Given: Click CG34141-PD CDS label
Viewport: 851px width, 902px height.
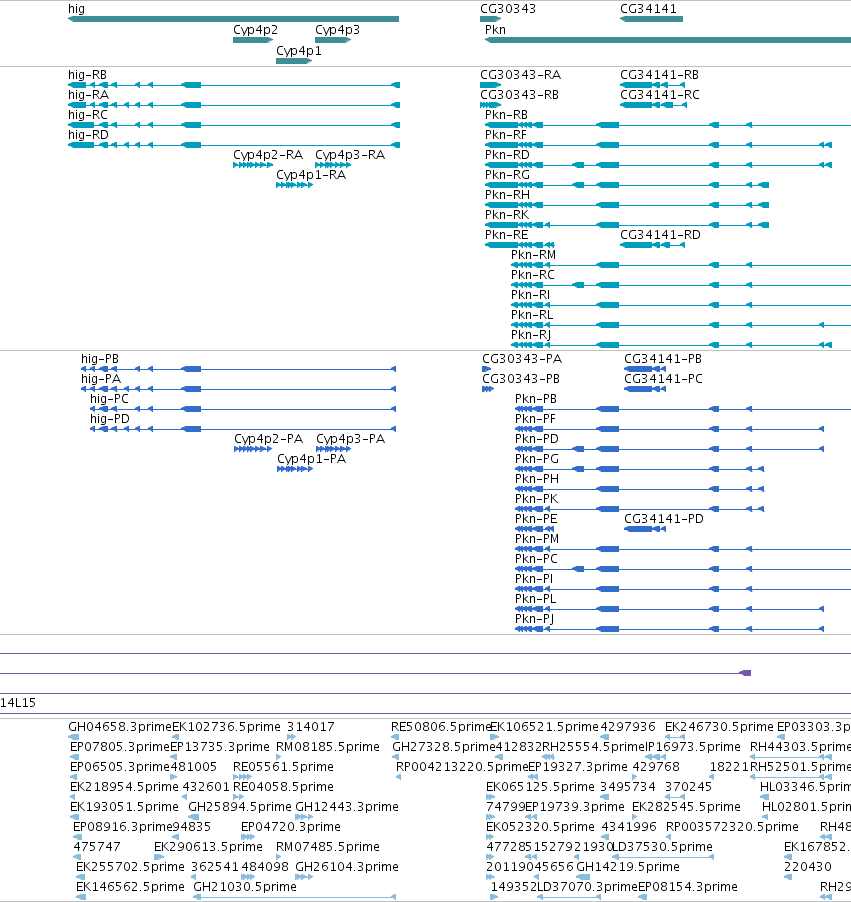Looking at the screenshot, I should [663, 519].
